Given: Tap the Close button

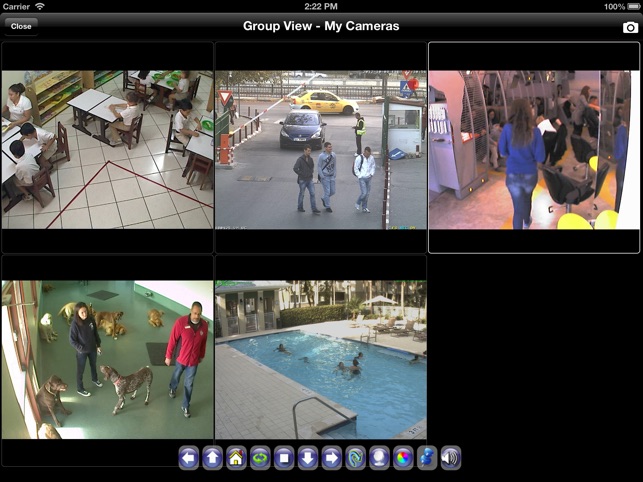Looking at the screenshot, I should [21, 26].
